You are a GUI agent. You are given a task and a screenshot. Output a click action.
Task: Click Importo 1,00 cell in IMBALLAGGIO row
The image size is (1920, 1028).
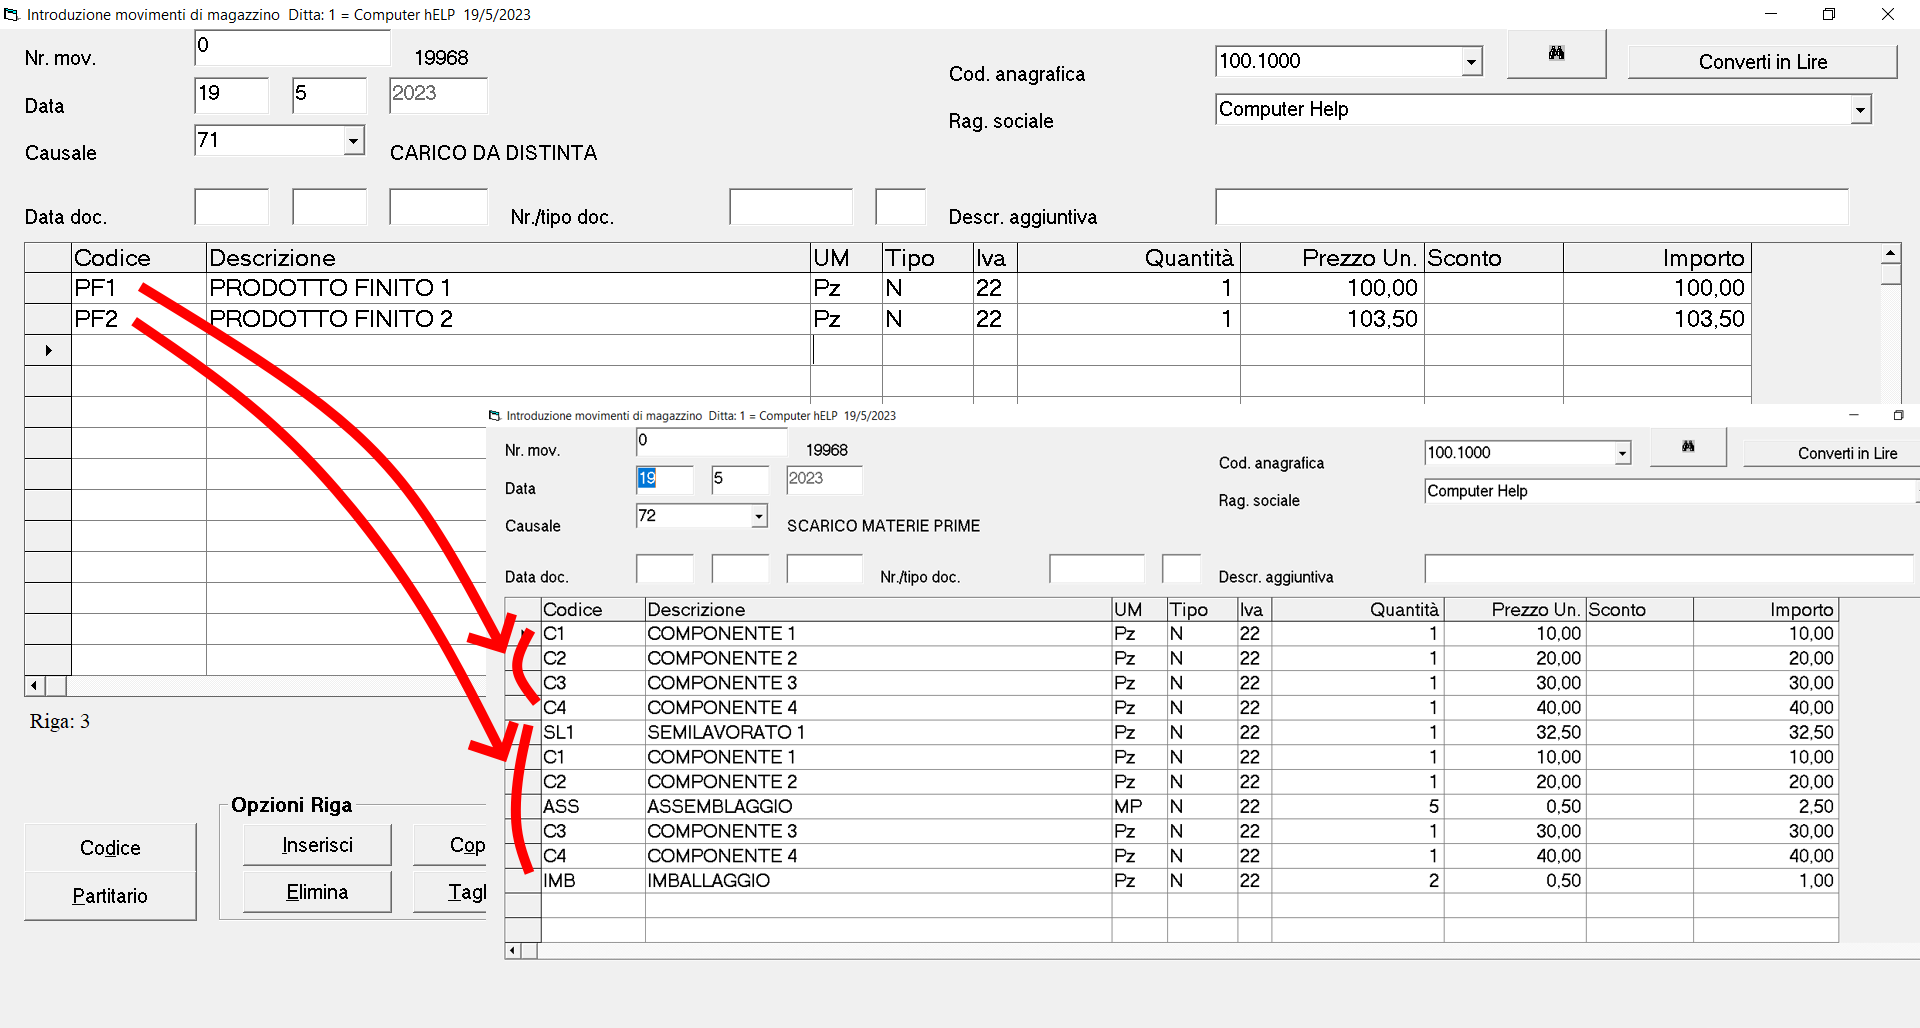click(x=1765, y=881)
